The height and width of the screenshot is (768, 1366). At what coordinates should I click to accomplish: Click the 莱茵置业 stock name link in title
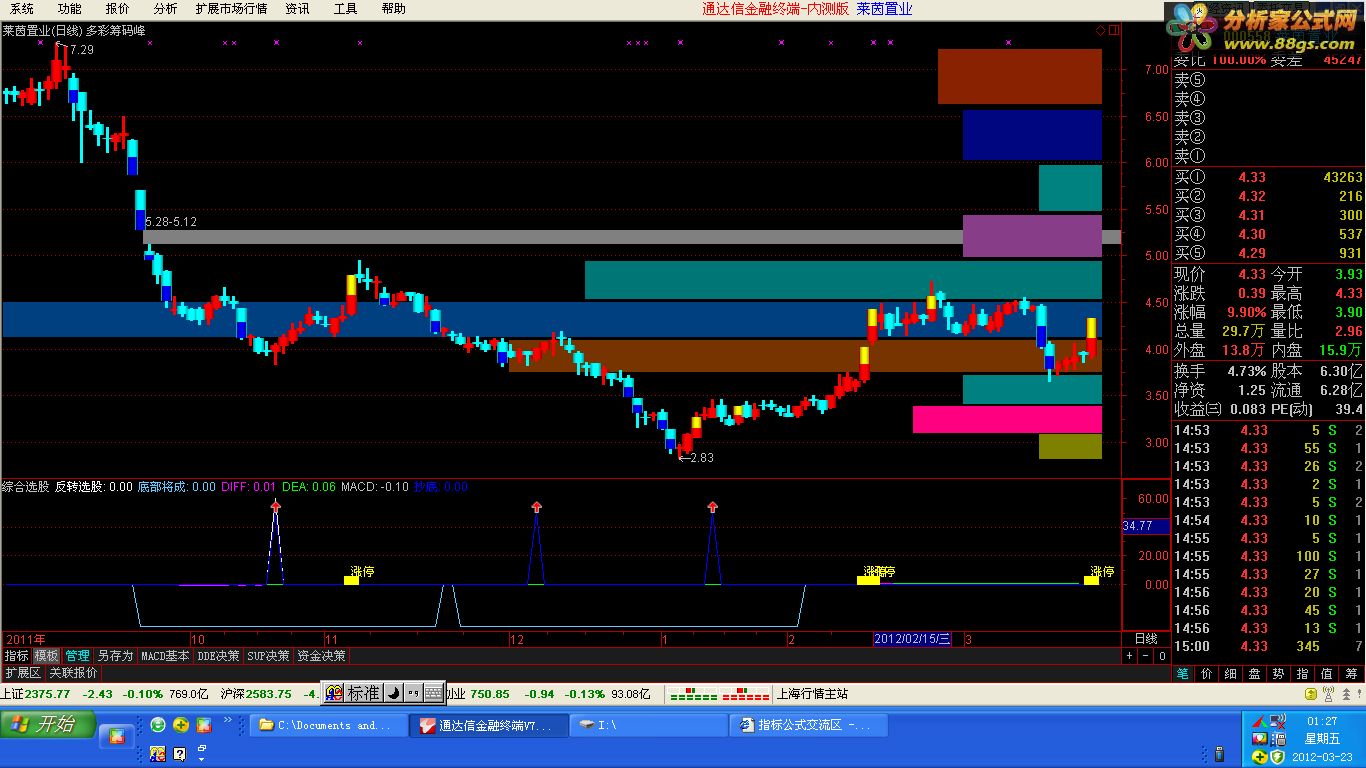(x=885, y=9)
